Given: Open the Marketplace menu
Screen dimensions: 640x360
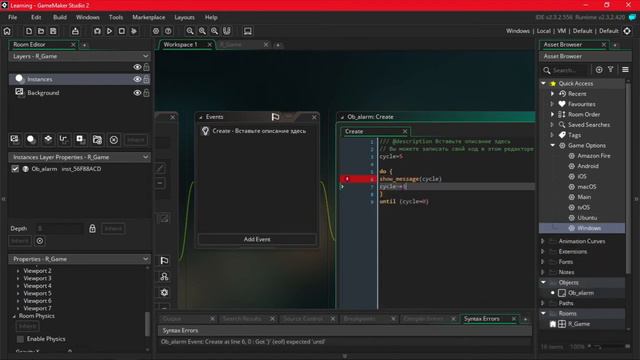Looking at the screenshot, I should coord(149,17).
